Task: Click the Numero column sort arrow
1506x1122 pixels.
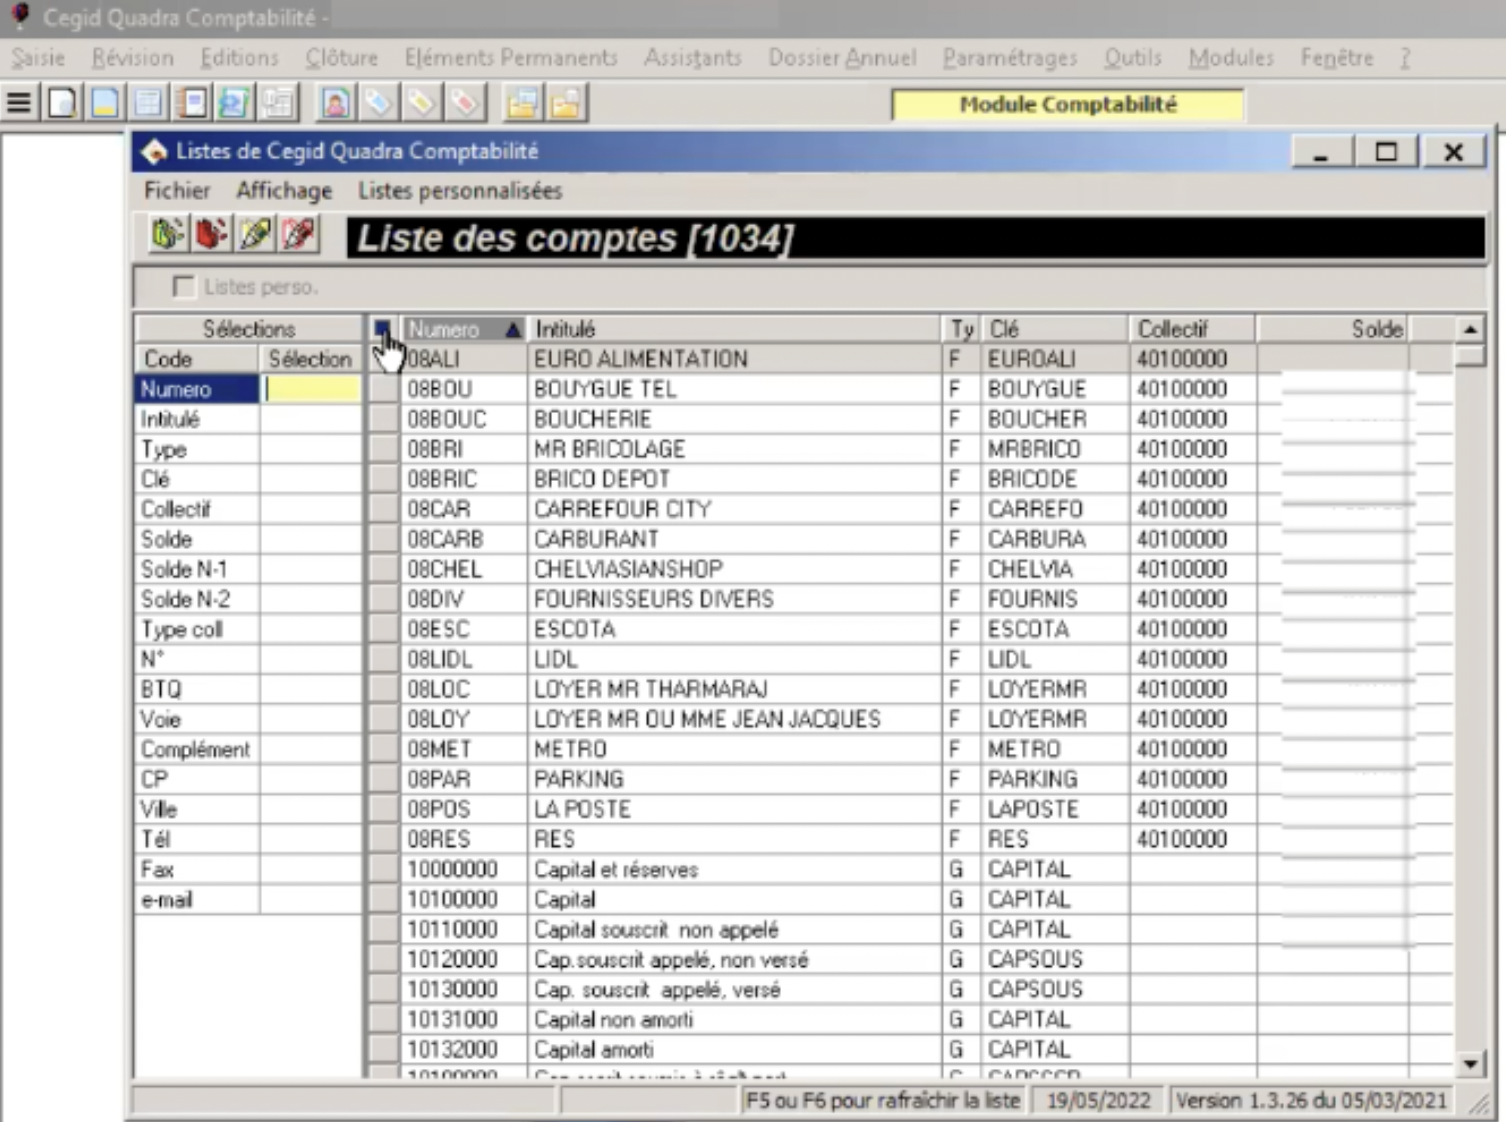Action: point(513,329)
